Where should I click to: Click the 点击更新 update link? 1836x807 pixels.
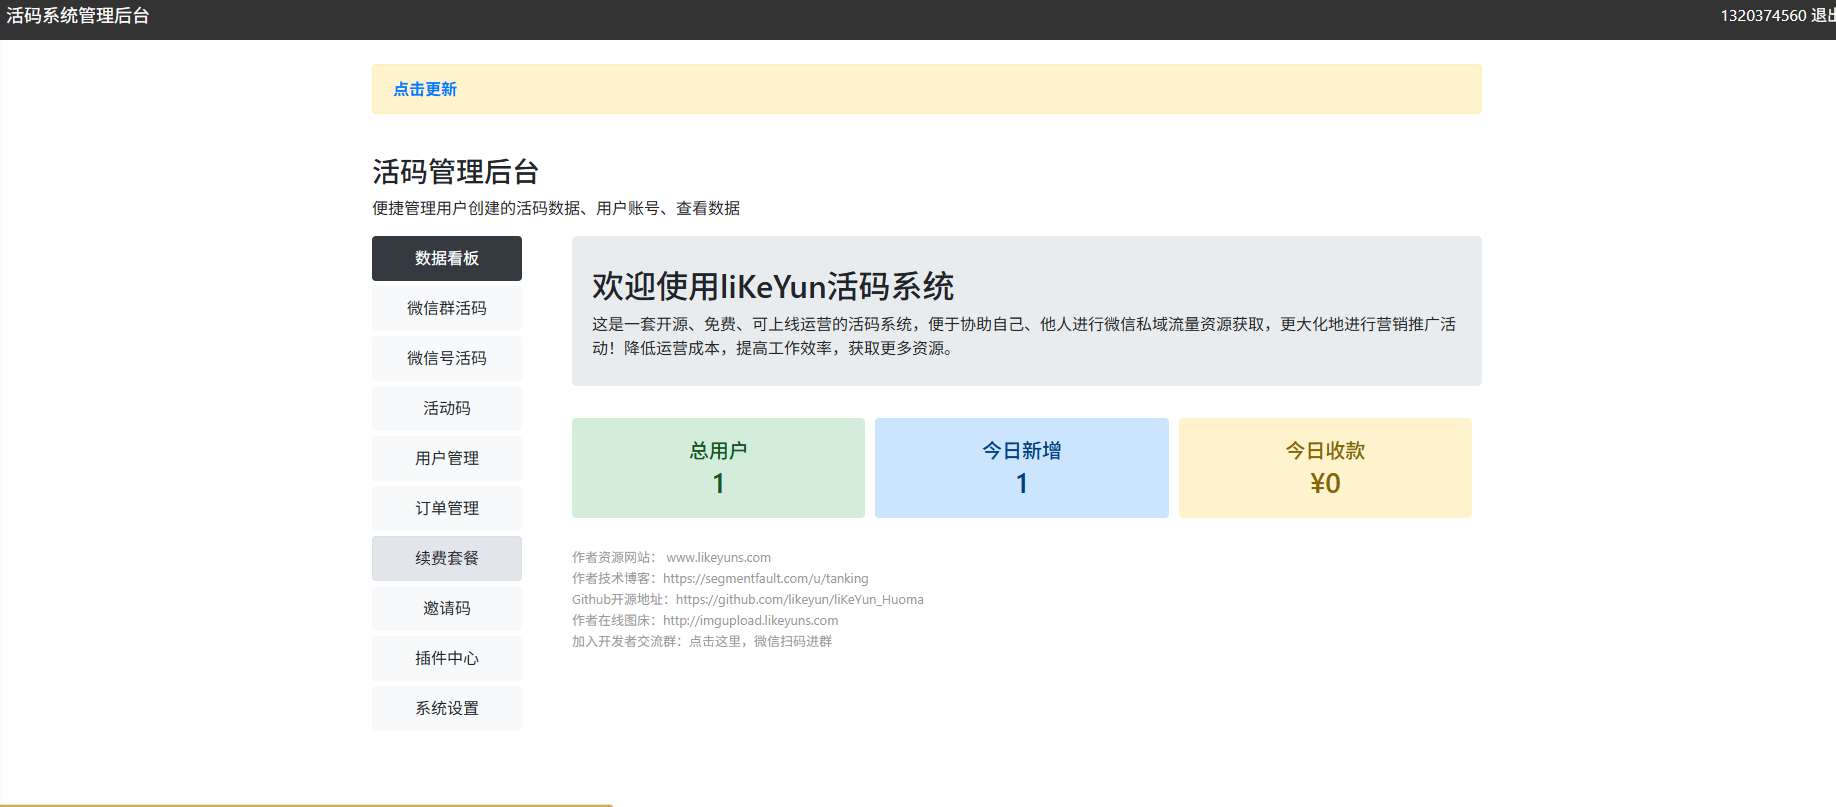pyautogui.click(x=425, y=89)
